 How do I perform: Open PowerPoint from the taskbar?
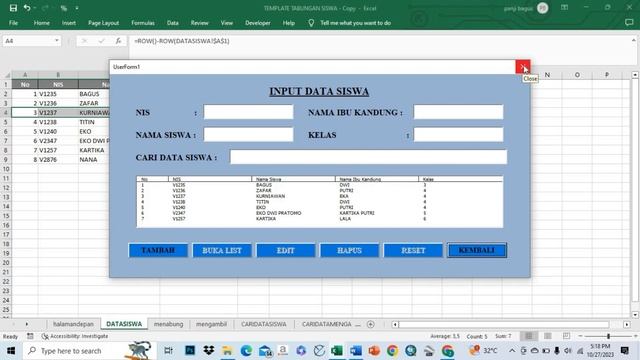[x=374, y=351]
